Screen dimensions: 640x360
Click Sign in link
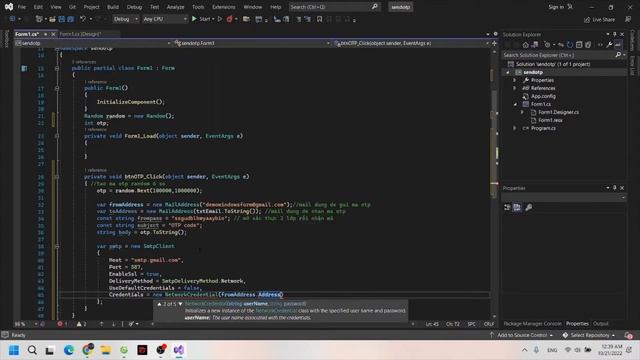(556, 7)
